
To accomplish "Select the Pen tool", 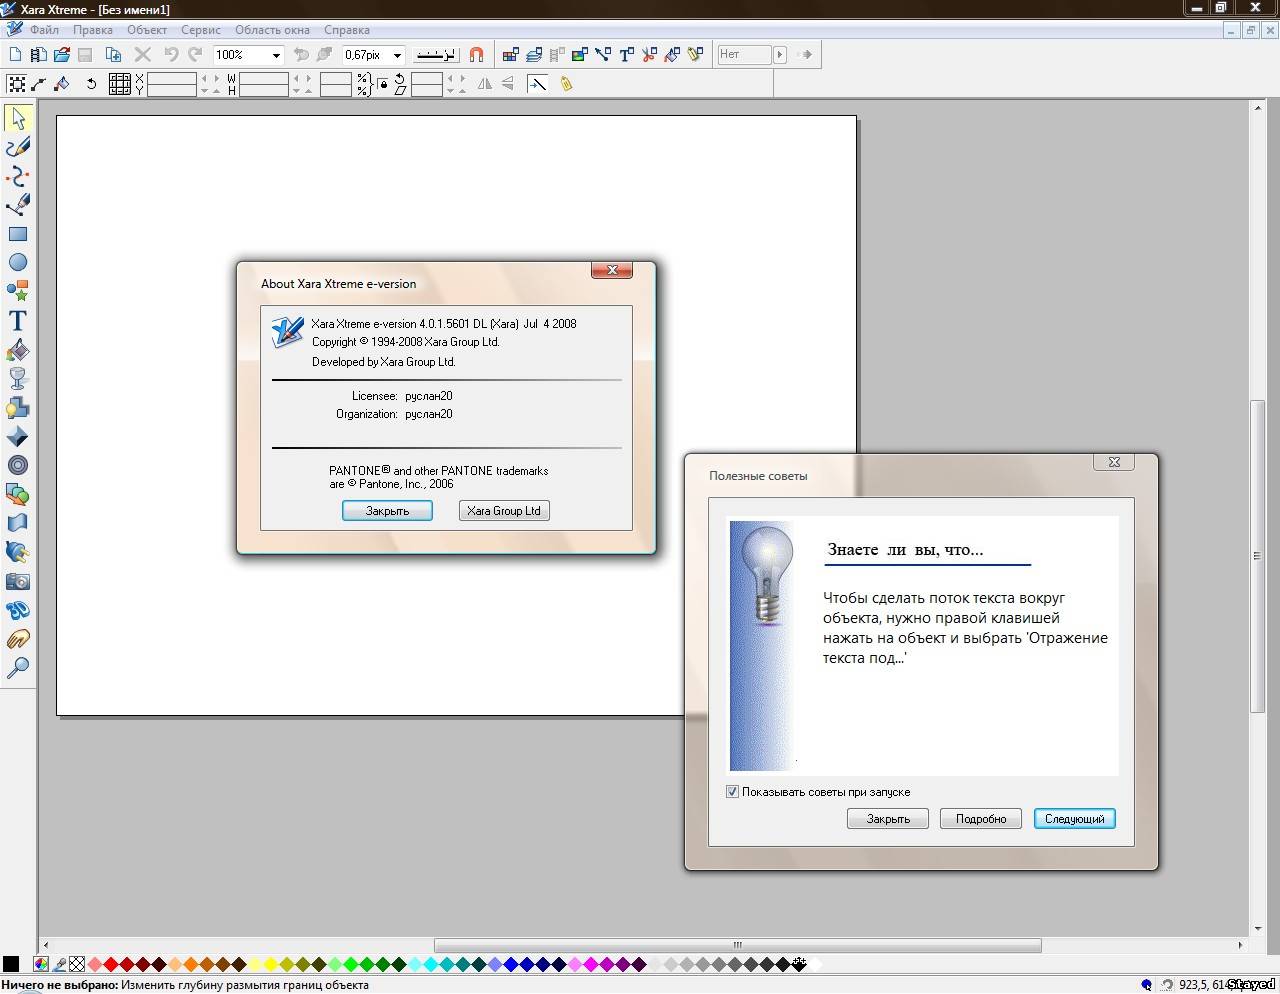I will (18, 205).
